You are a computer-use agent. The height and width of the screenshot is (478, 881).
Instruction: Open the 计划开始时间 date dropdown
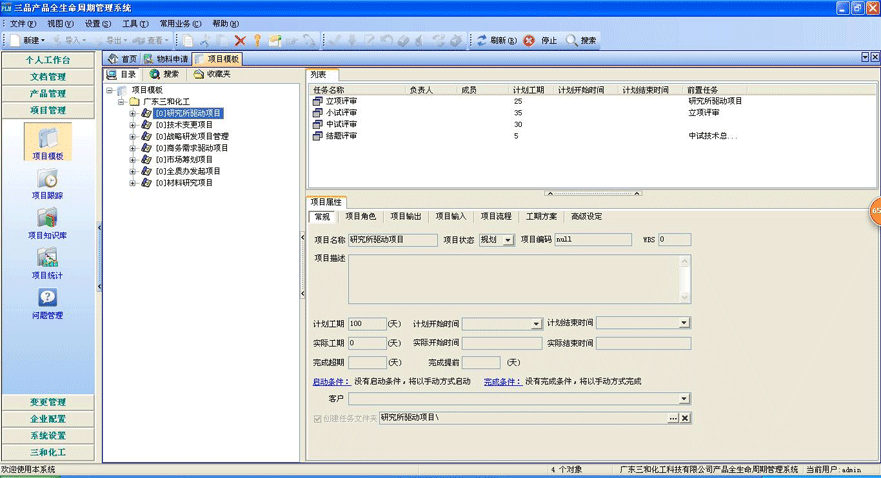pyautogui.click(x=536, y=324)
